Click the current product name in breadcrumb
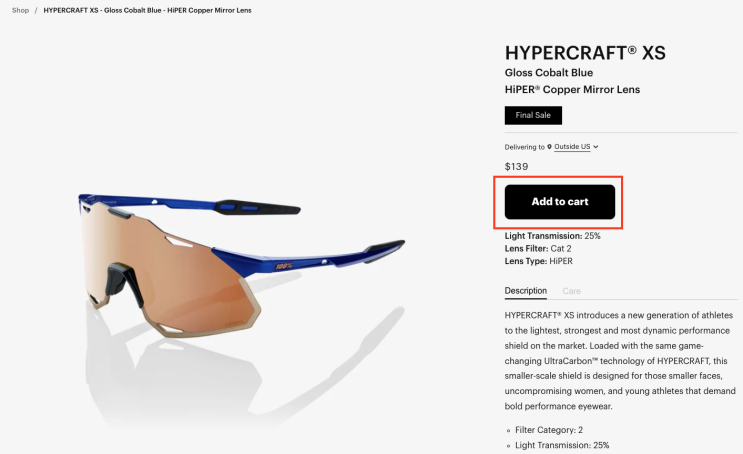This screenshot has height=454, width=743. [147, 10]
